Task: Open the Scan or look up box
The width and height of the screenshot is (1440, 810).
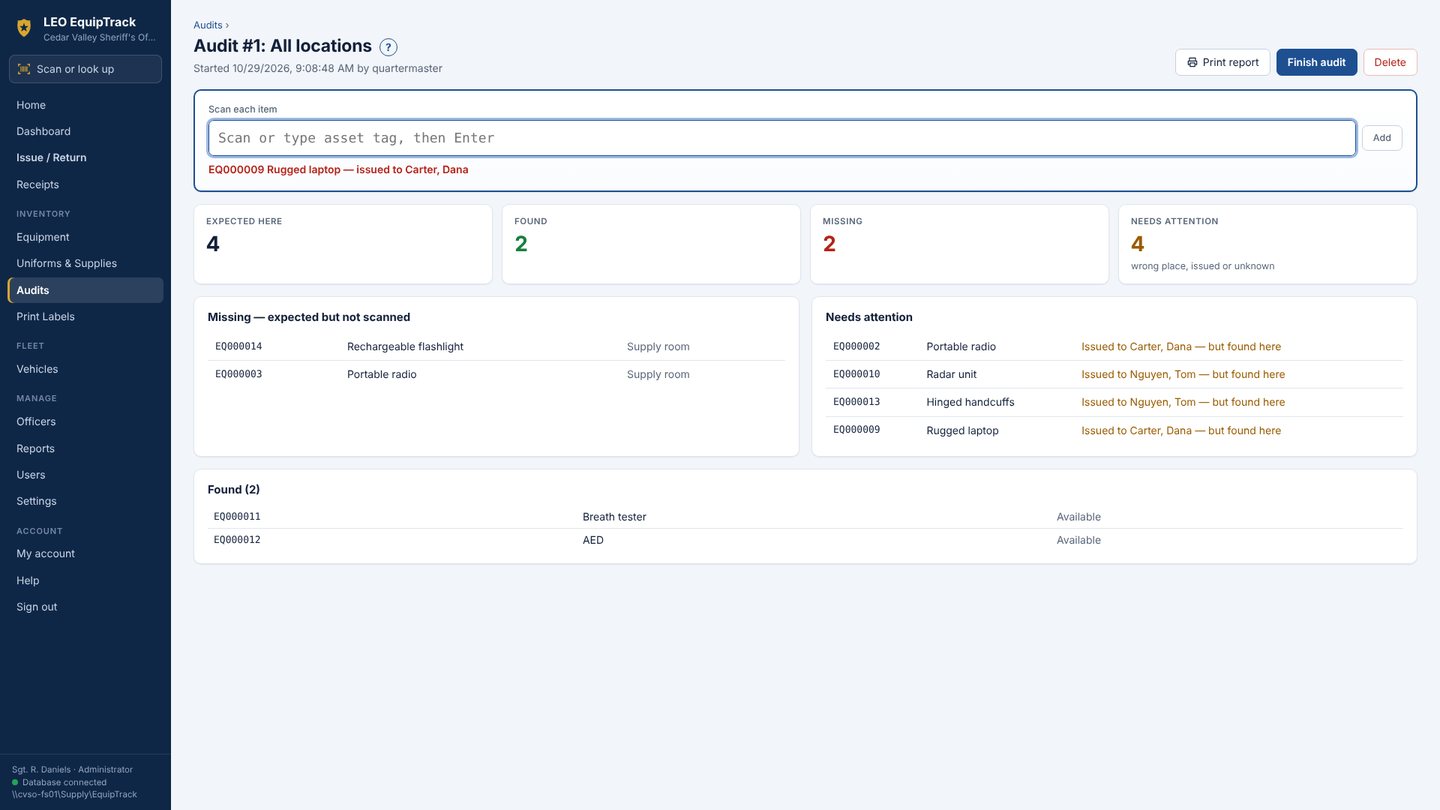Action: tap(85, 69)
